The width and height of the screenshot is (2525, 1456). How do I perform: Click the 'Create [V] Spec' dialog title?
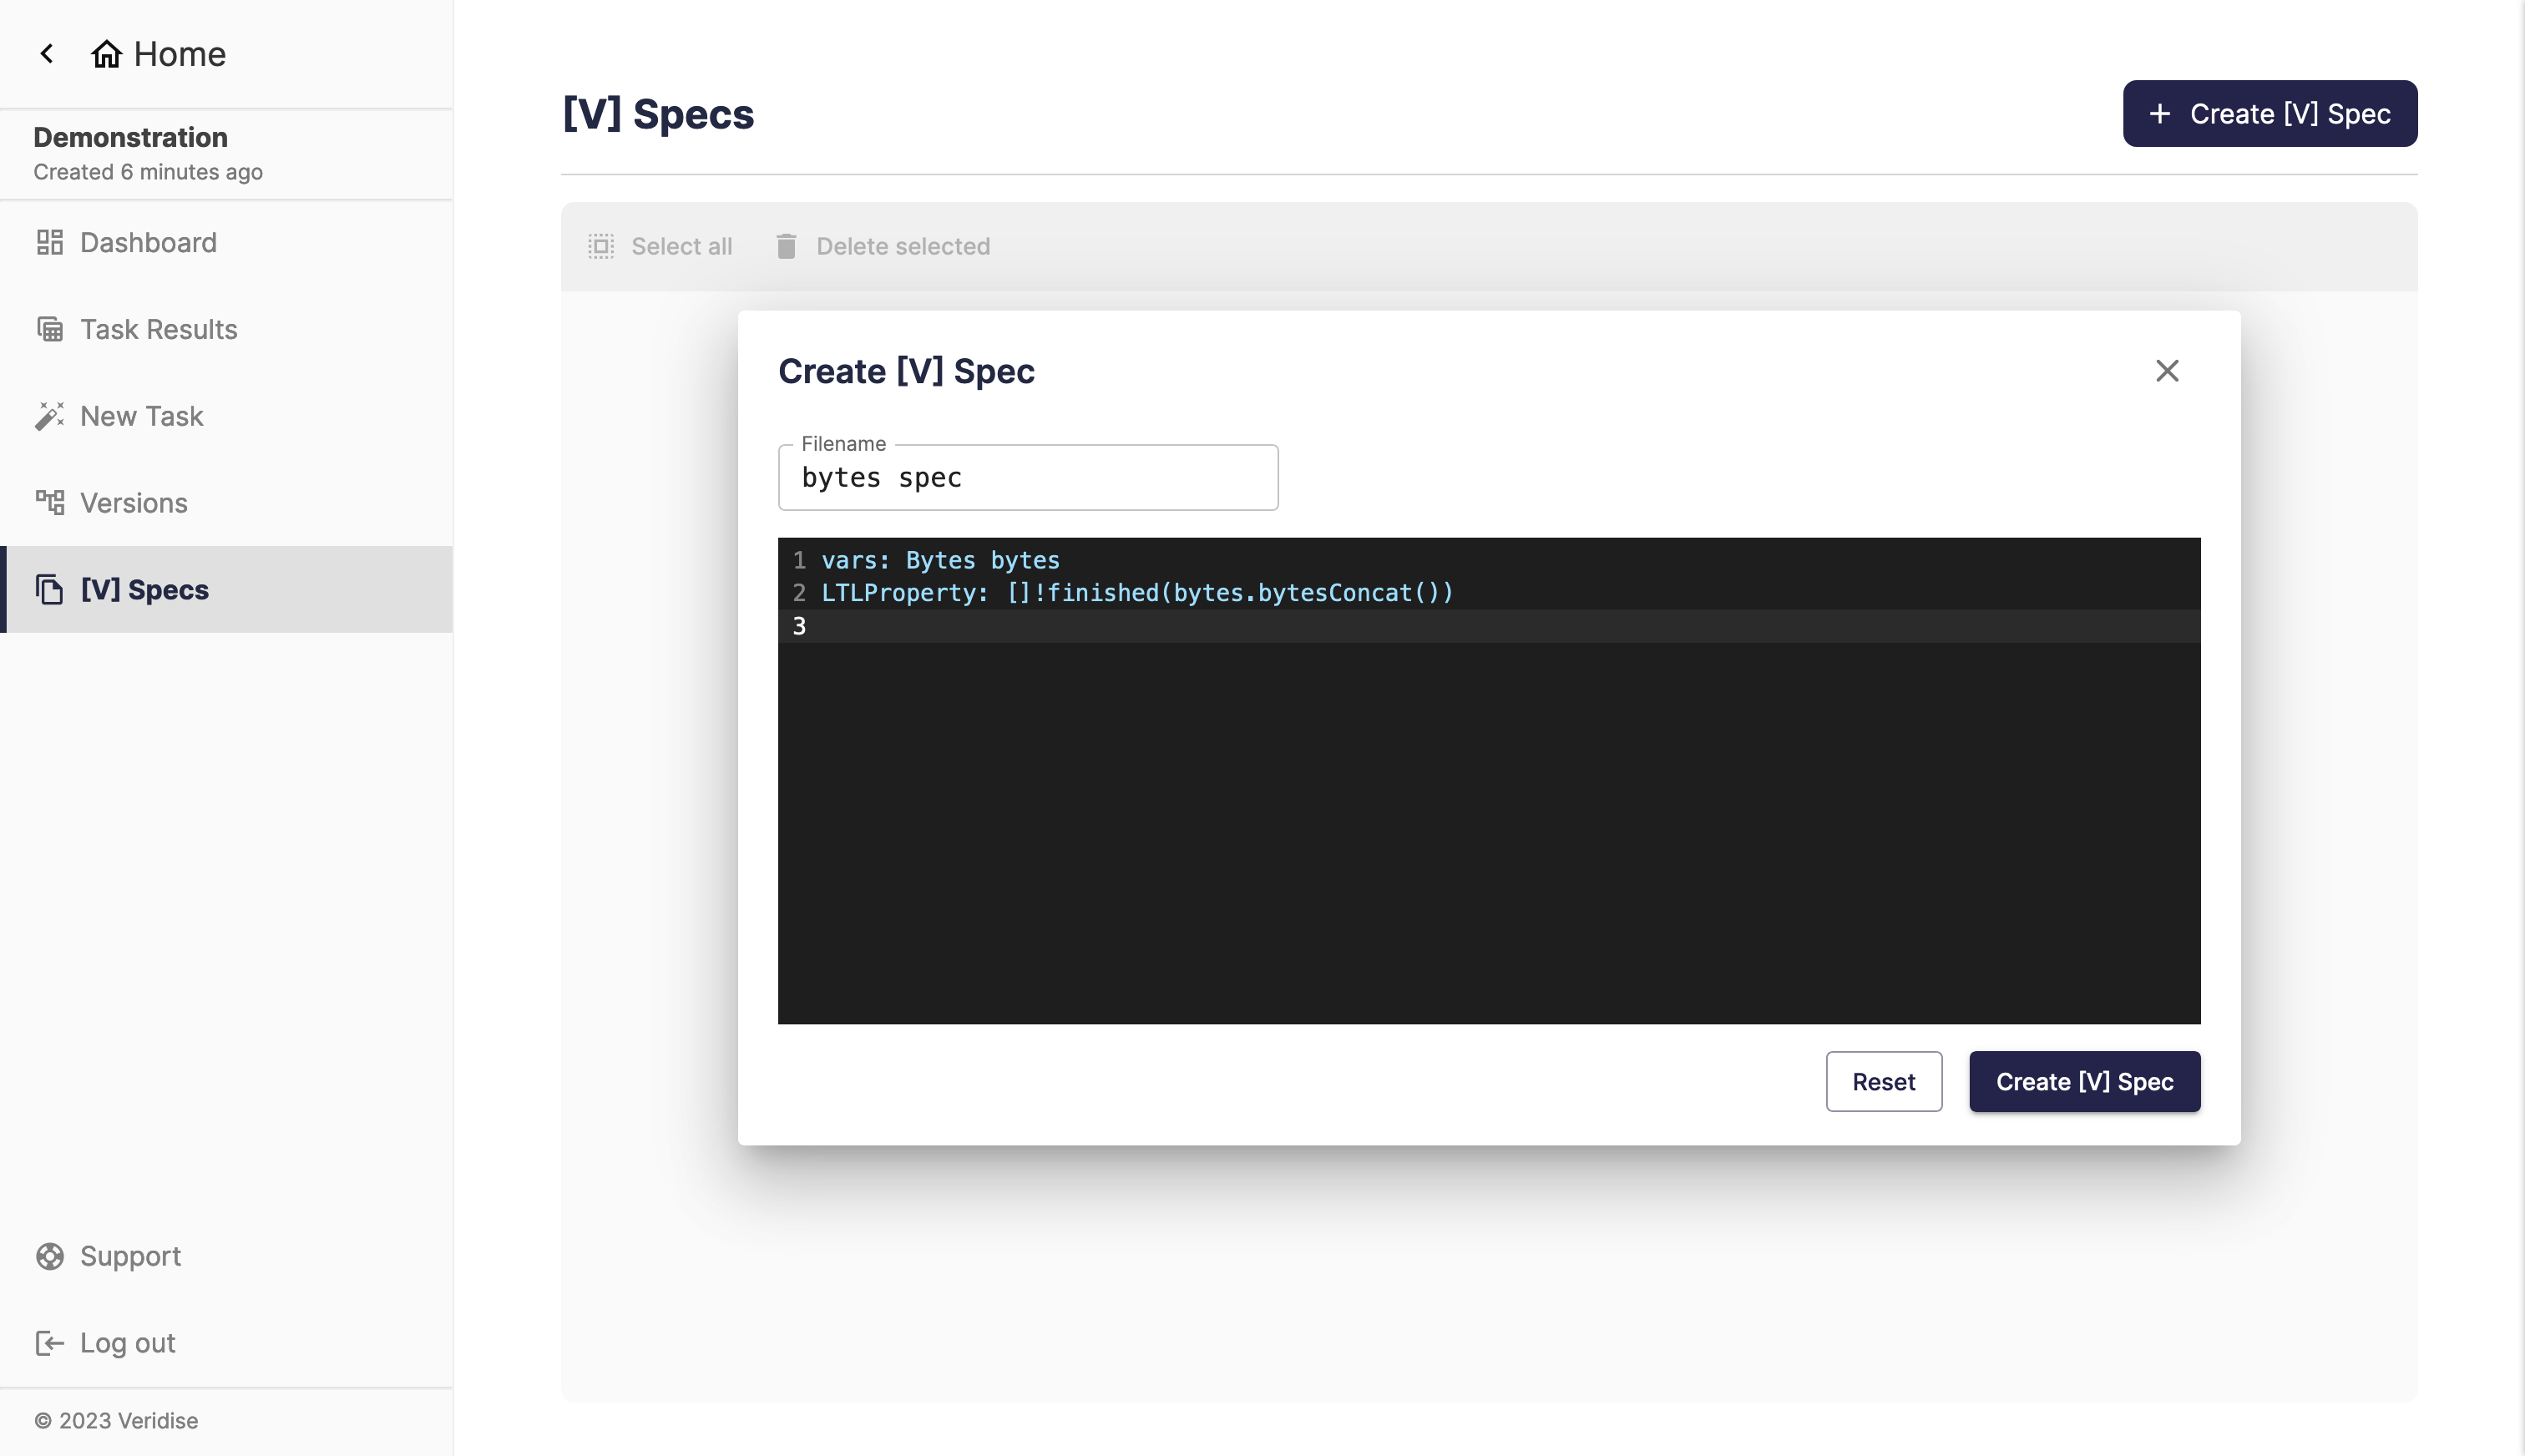pyautogui.click(x=906, y=371)
